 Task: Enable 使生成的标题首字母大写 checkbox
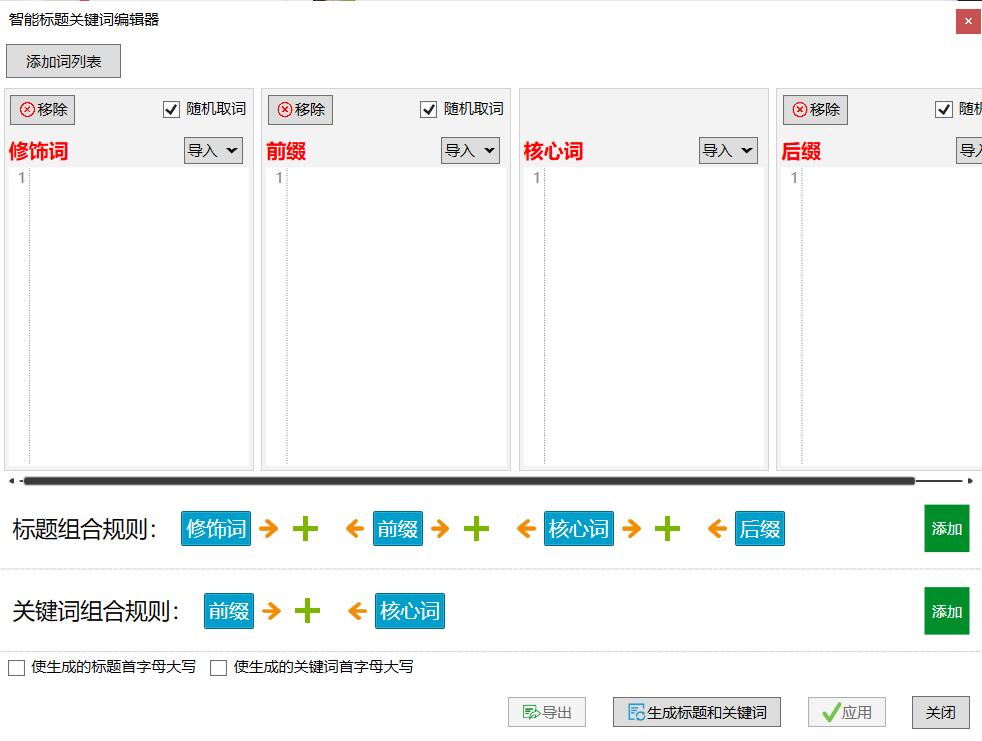(16, 668)
